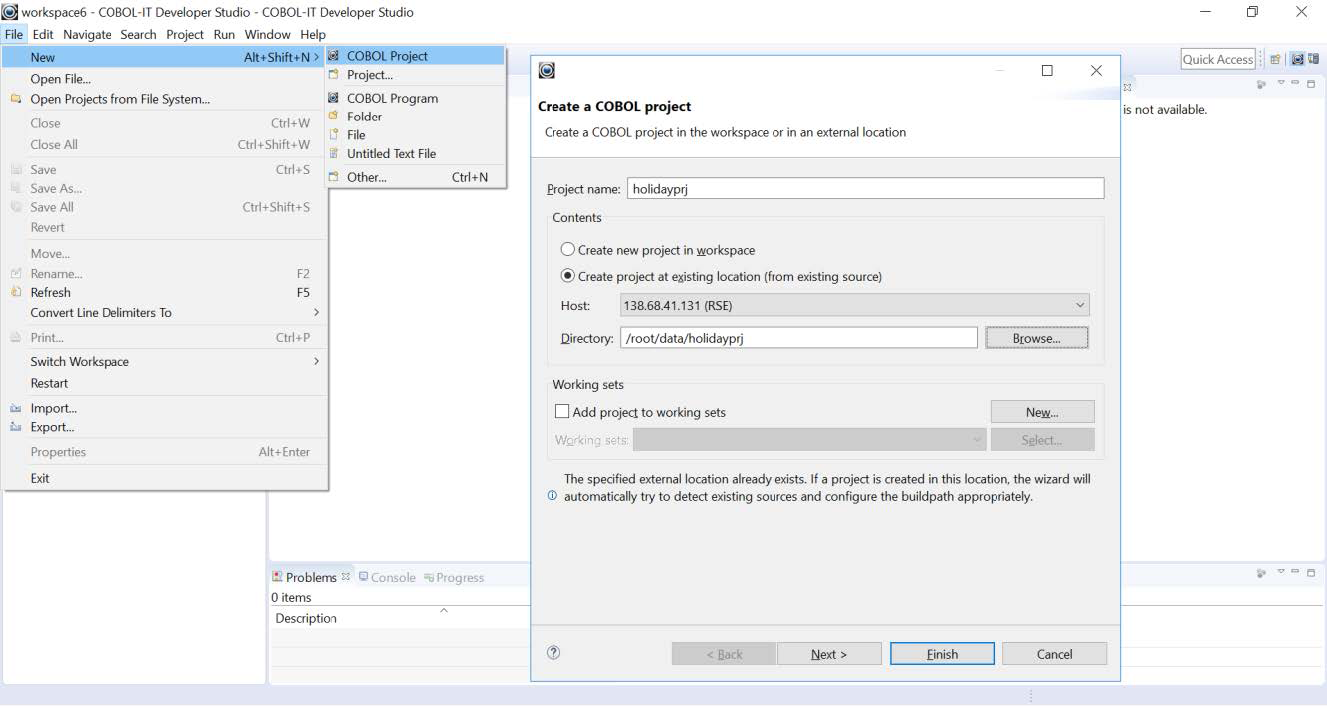The image size is (1327, 708).
Task: Expand the Switch Workspace submenu
Action: pos(79,361)
